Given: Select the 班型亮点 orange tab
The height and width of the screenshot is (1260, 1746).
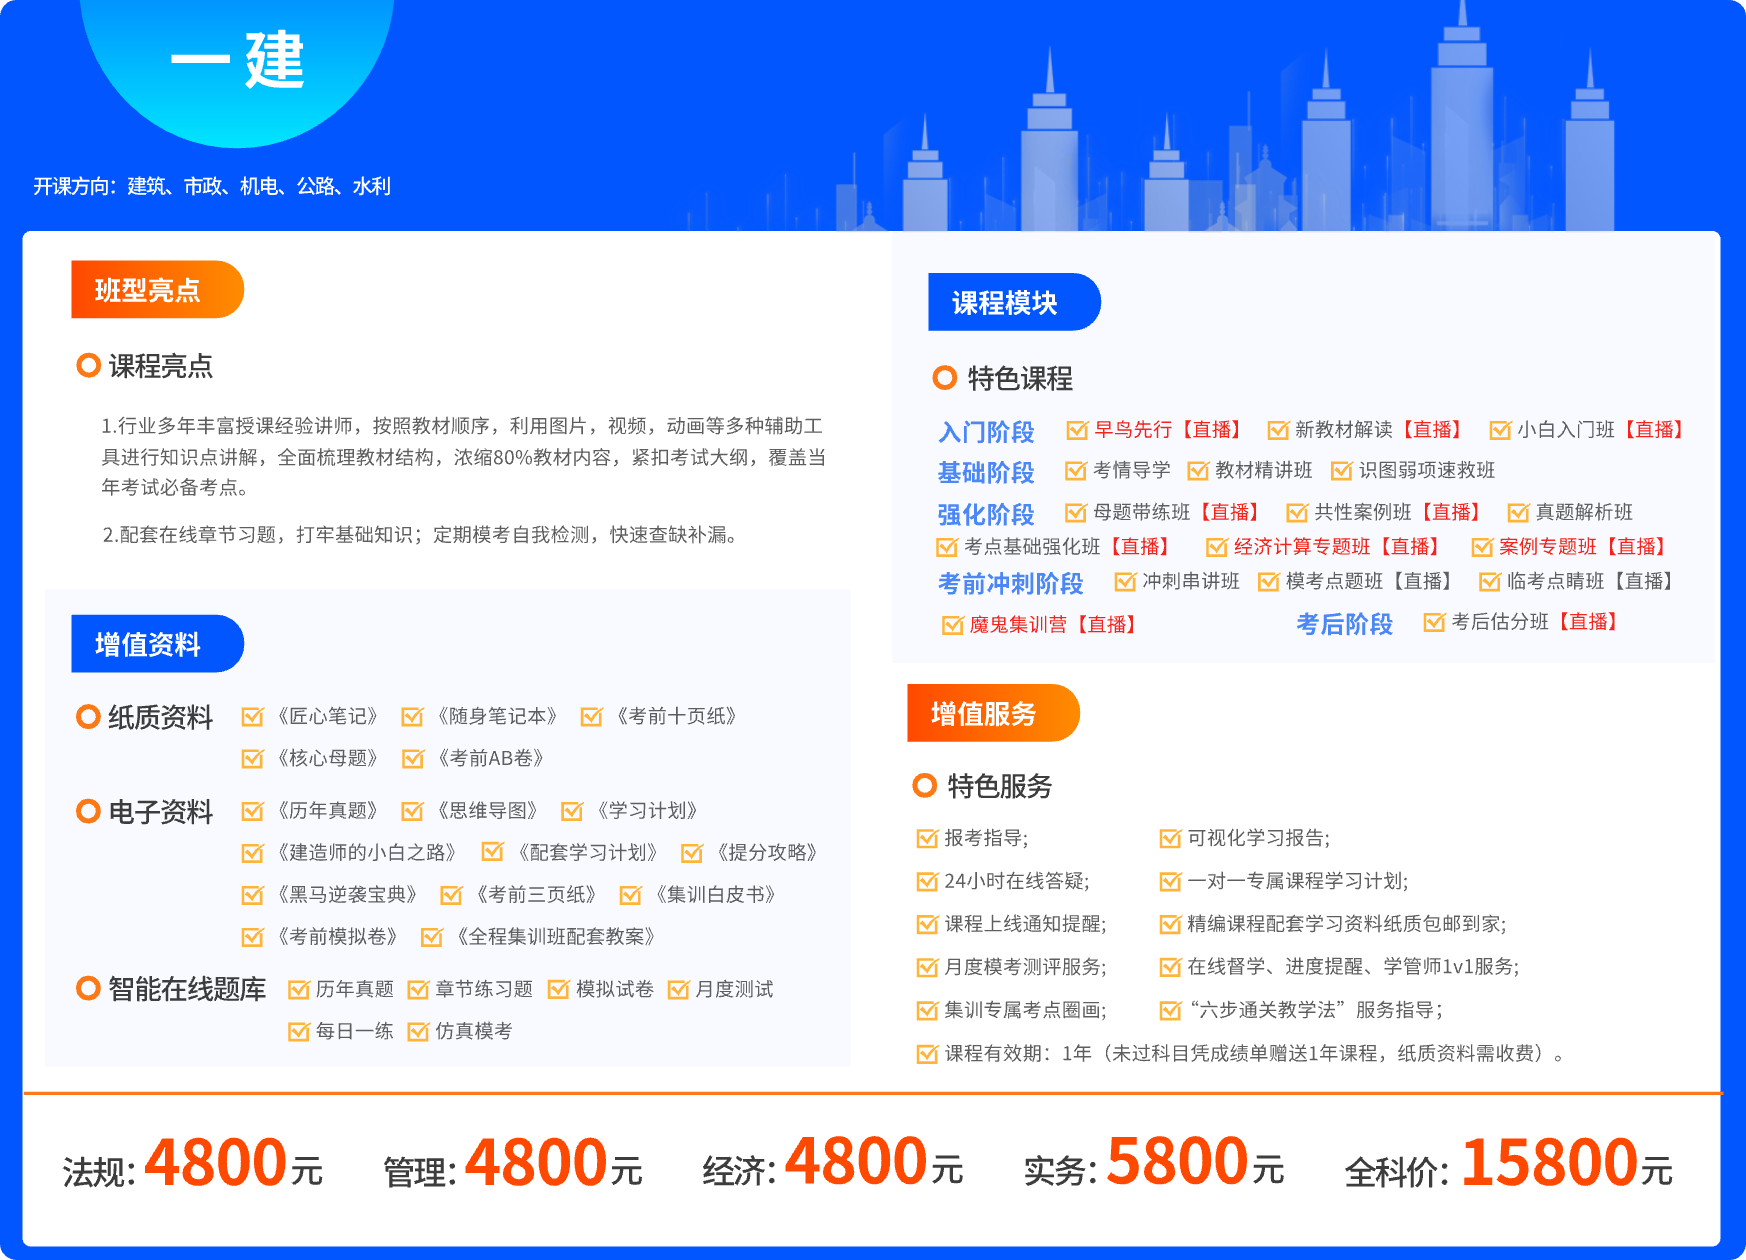Looking at the screenshot, I should point(157,290).
